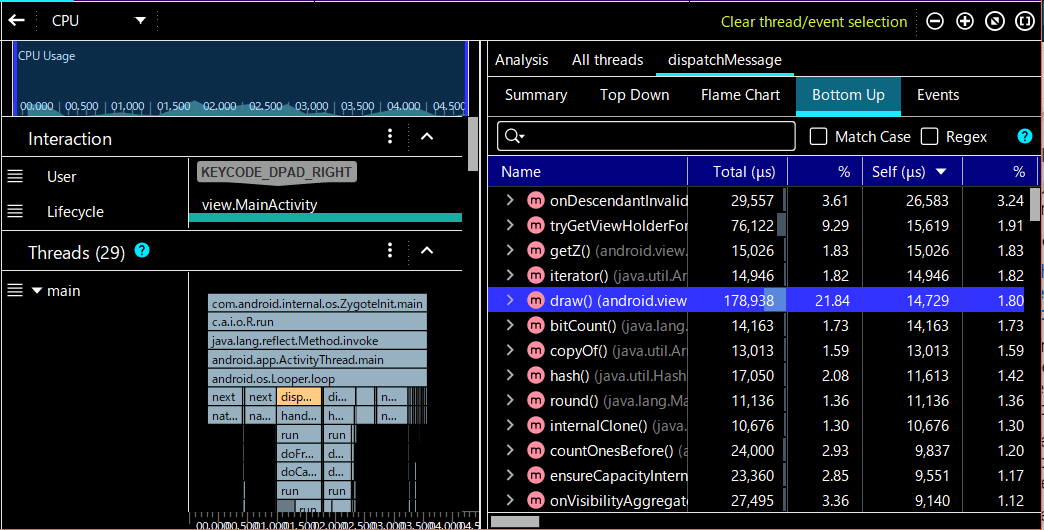This screenshot has height=530, width=1044.
Task: Grab the Lifecycle row drag handle
Action: coord(15,211)
